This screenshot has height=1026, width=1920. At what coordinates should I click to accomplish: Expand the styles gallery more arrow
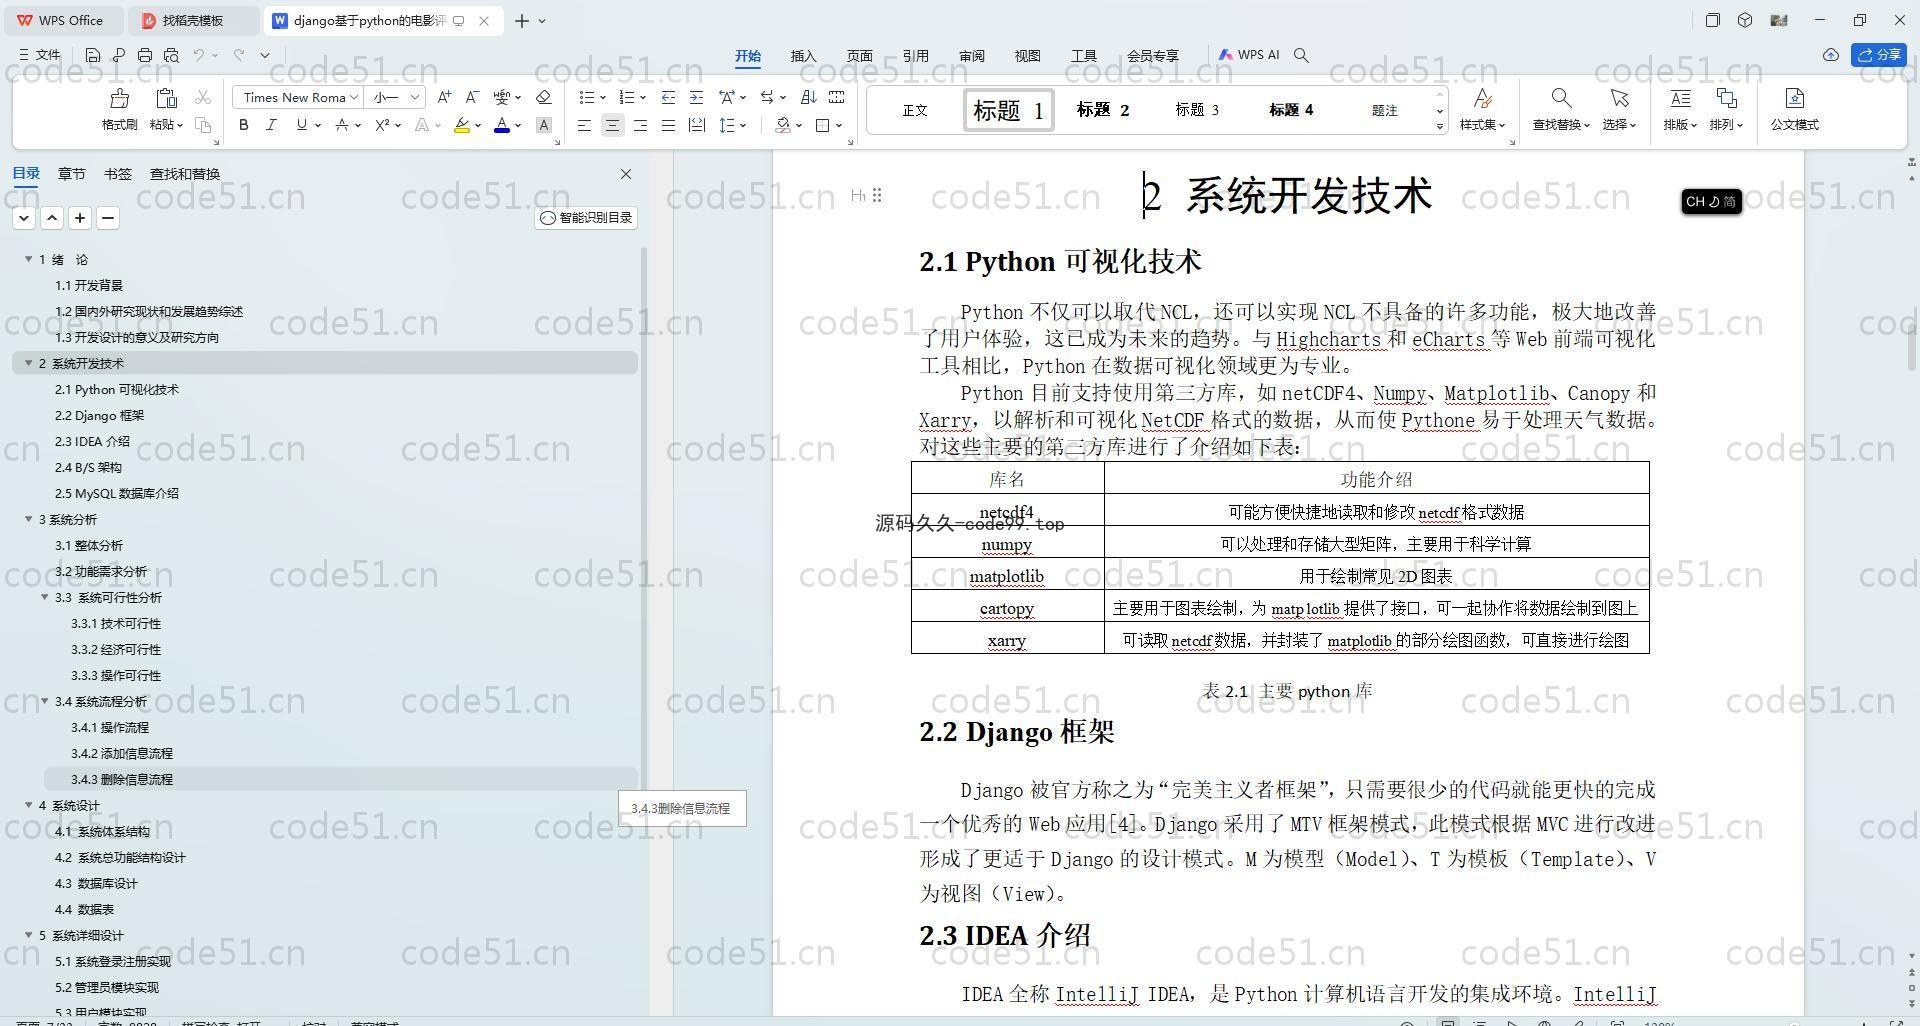[1440, 126]
